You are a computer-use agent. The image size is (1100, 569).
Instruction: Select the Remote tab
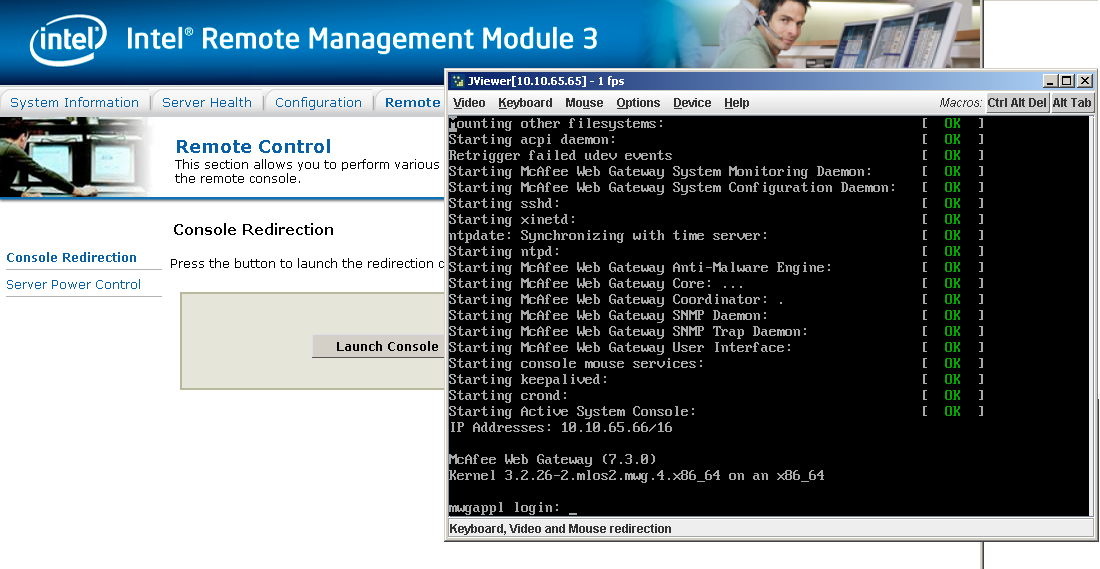click(412, 102)
